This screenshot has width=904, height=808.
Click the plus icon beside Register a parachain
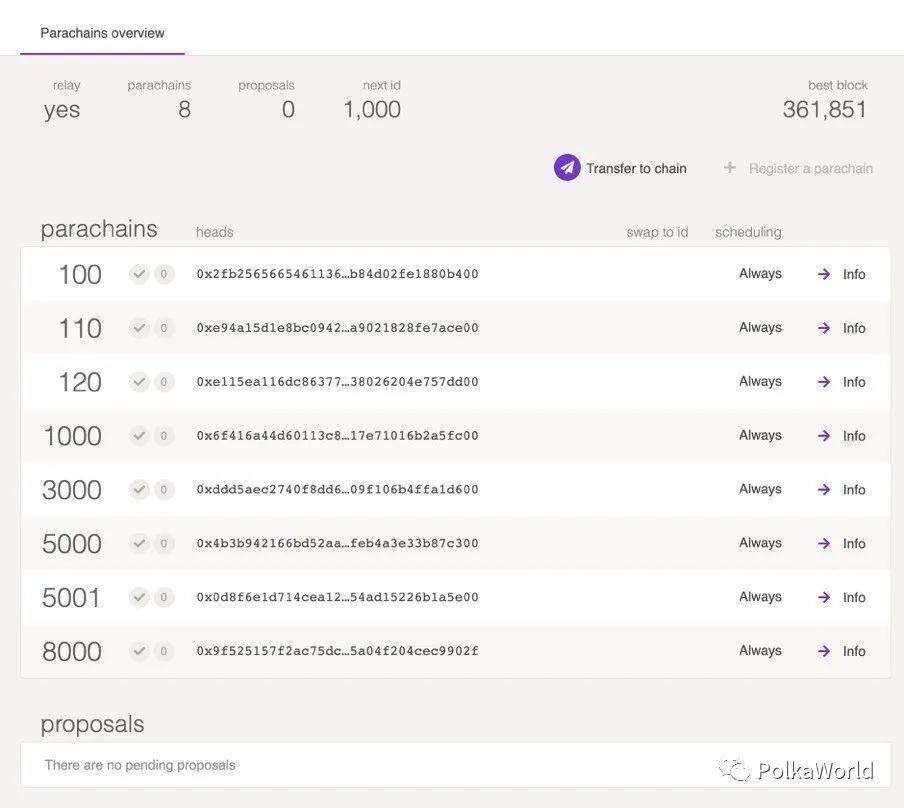[x=730, y=168]
